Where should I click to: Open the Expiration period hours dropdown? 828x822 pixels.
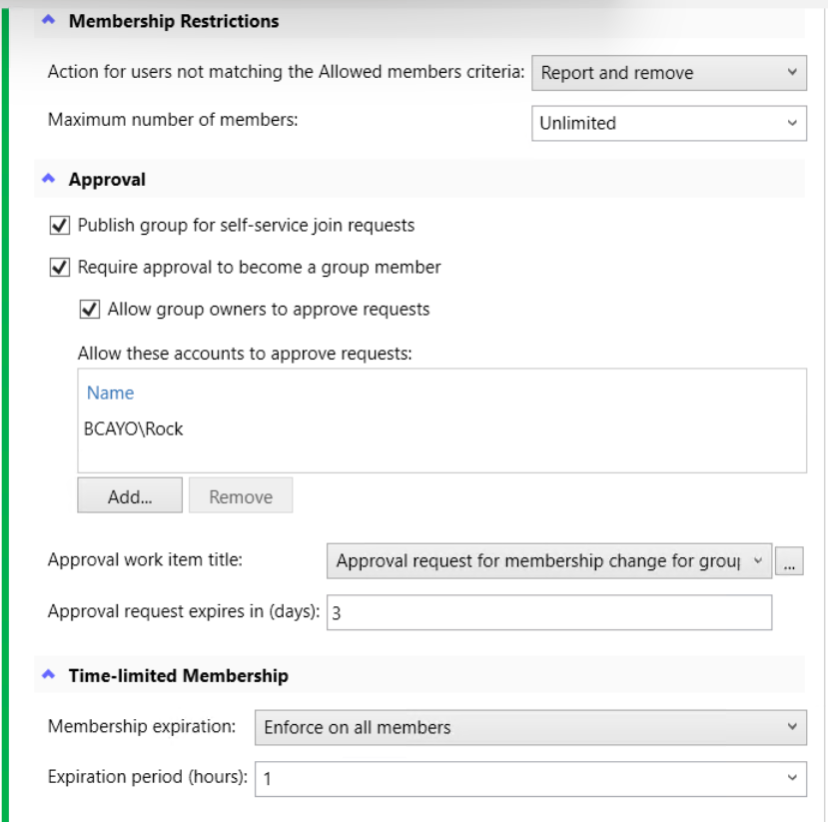(530, 779)
